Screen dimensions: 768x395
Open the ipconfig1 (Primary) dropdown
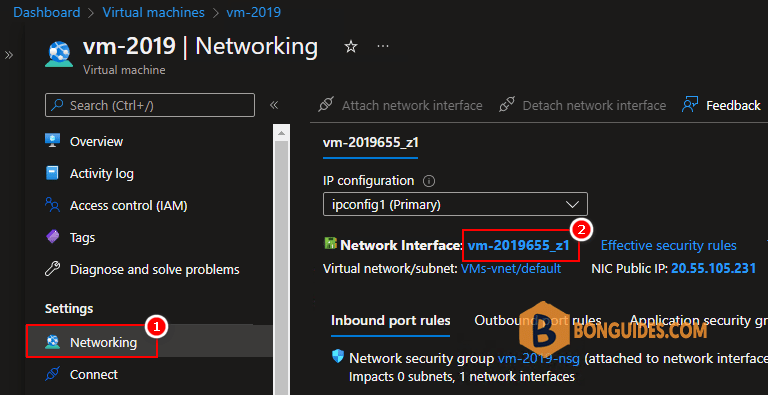pyautogui.click(x=455, y=204)
